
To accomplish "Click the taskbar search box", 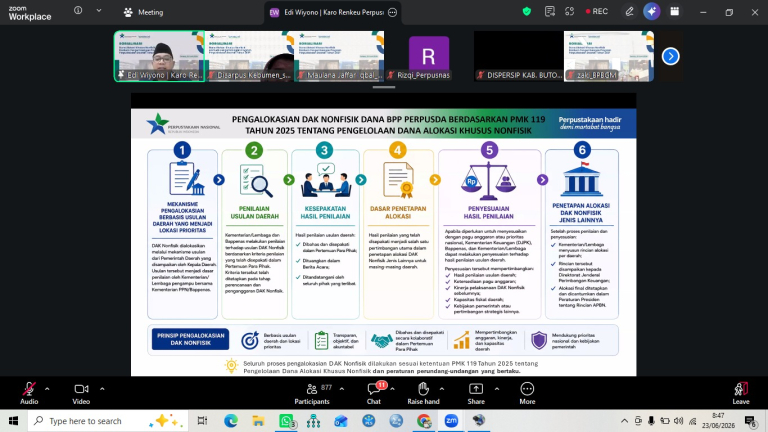I will (x=108, y=421).
